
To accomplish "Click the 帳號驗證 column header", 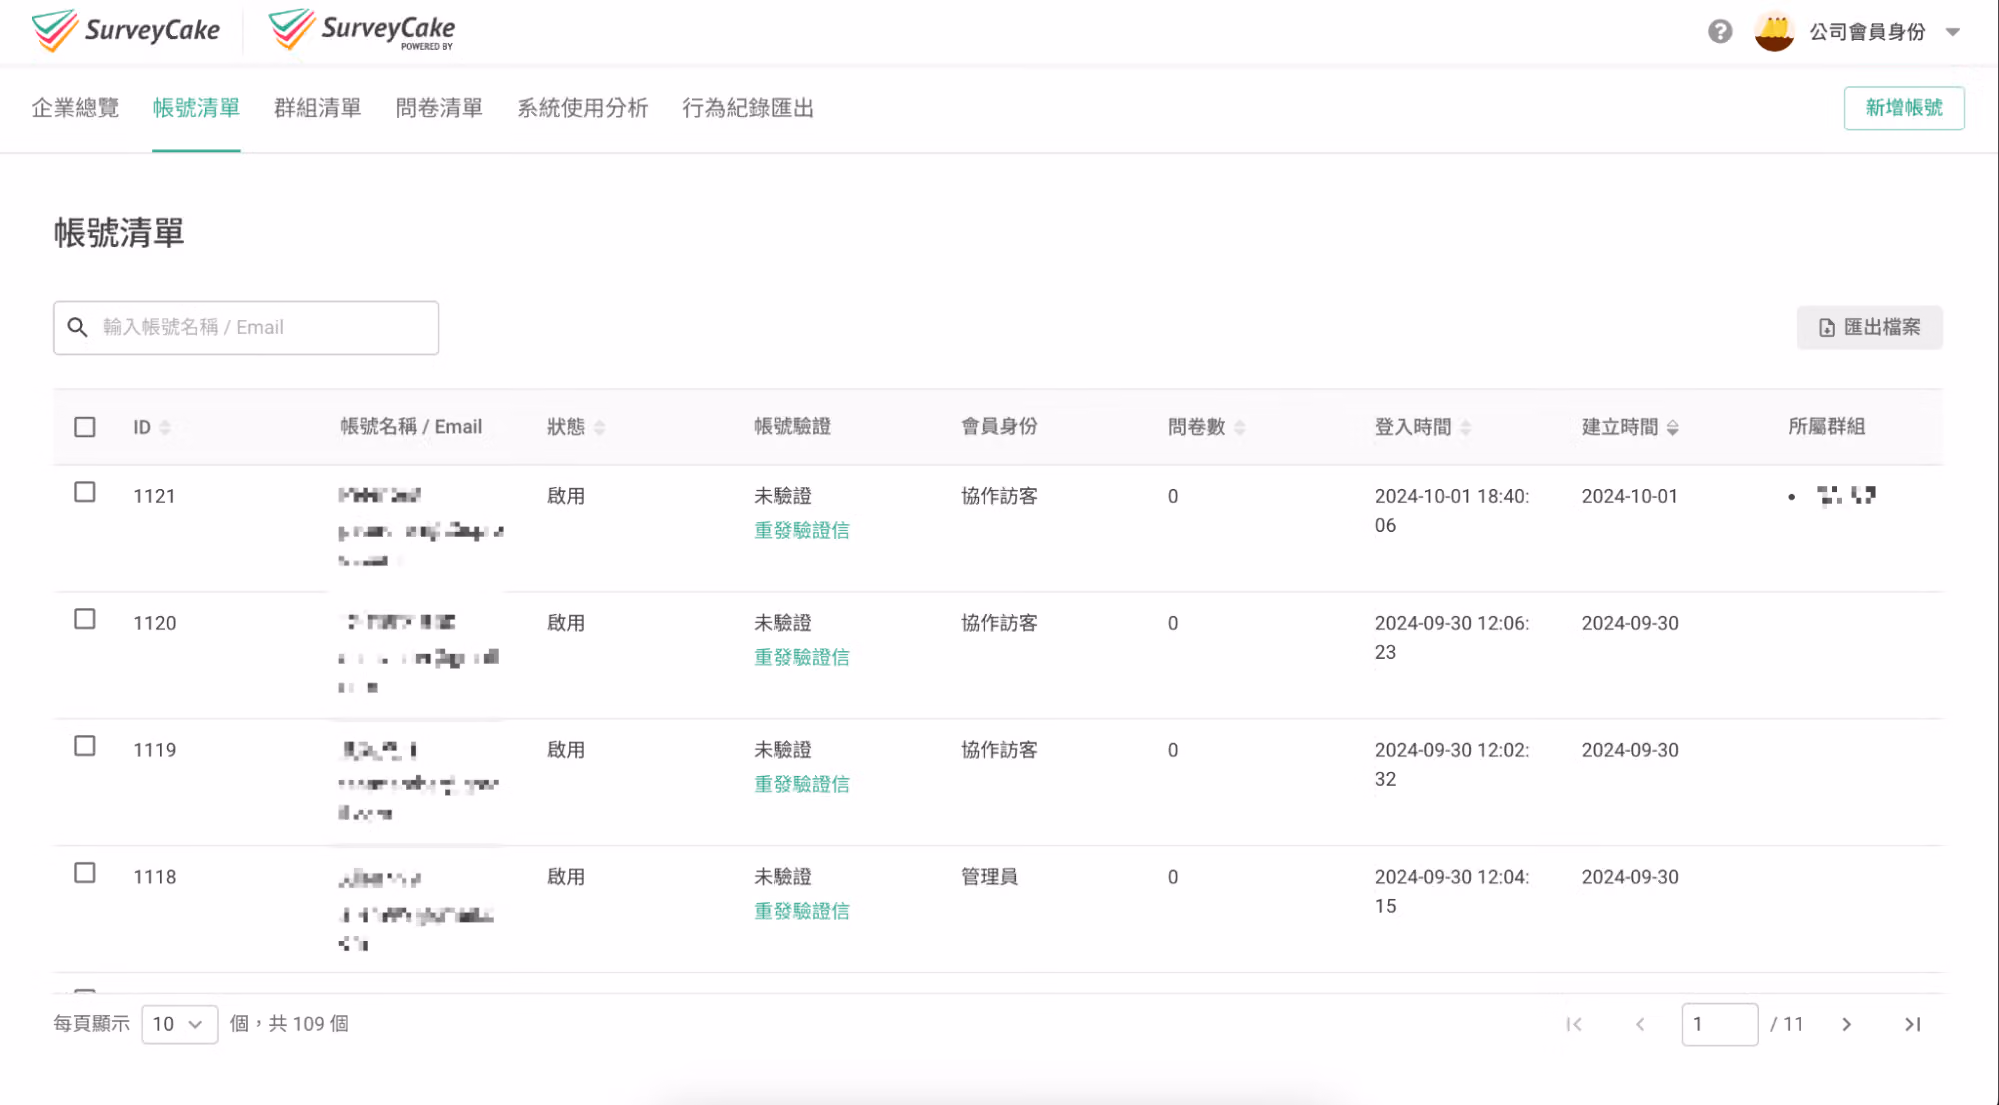I will click(x=792, y=427).
